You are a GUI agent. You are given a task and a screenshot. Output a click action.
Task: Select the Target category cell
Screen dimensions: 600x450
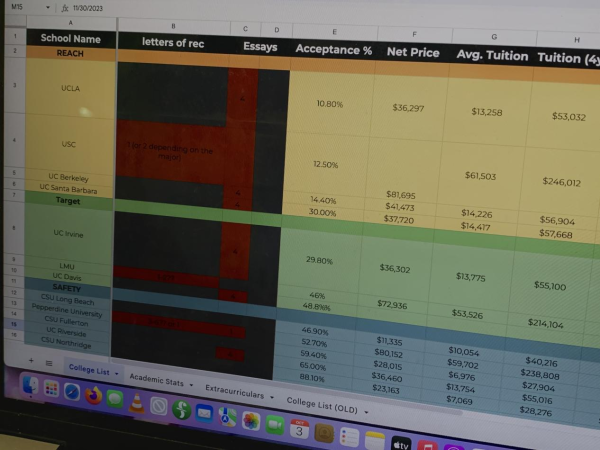(68, 201)
